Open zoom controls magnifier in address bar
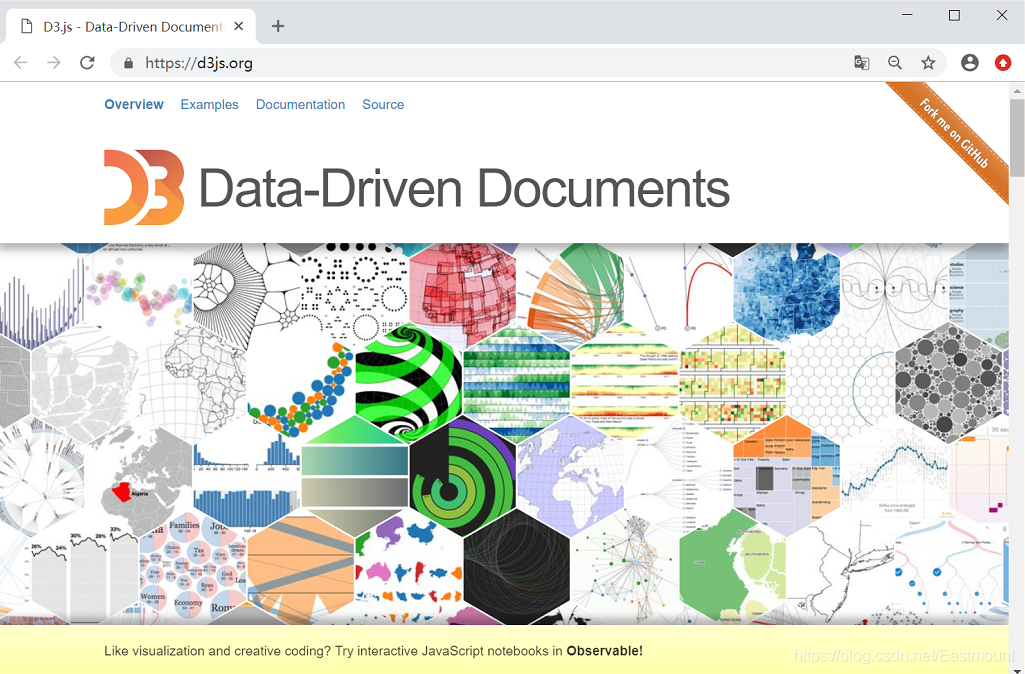This screenshot has width=1025, height=674. (895, 63)
